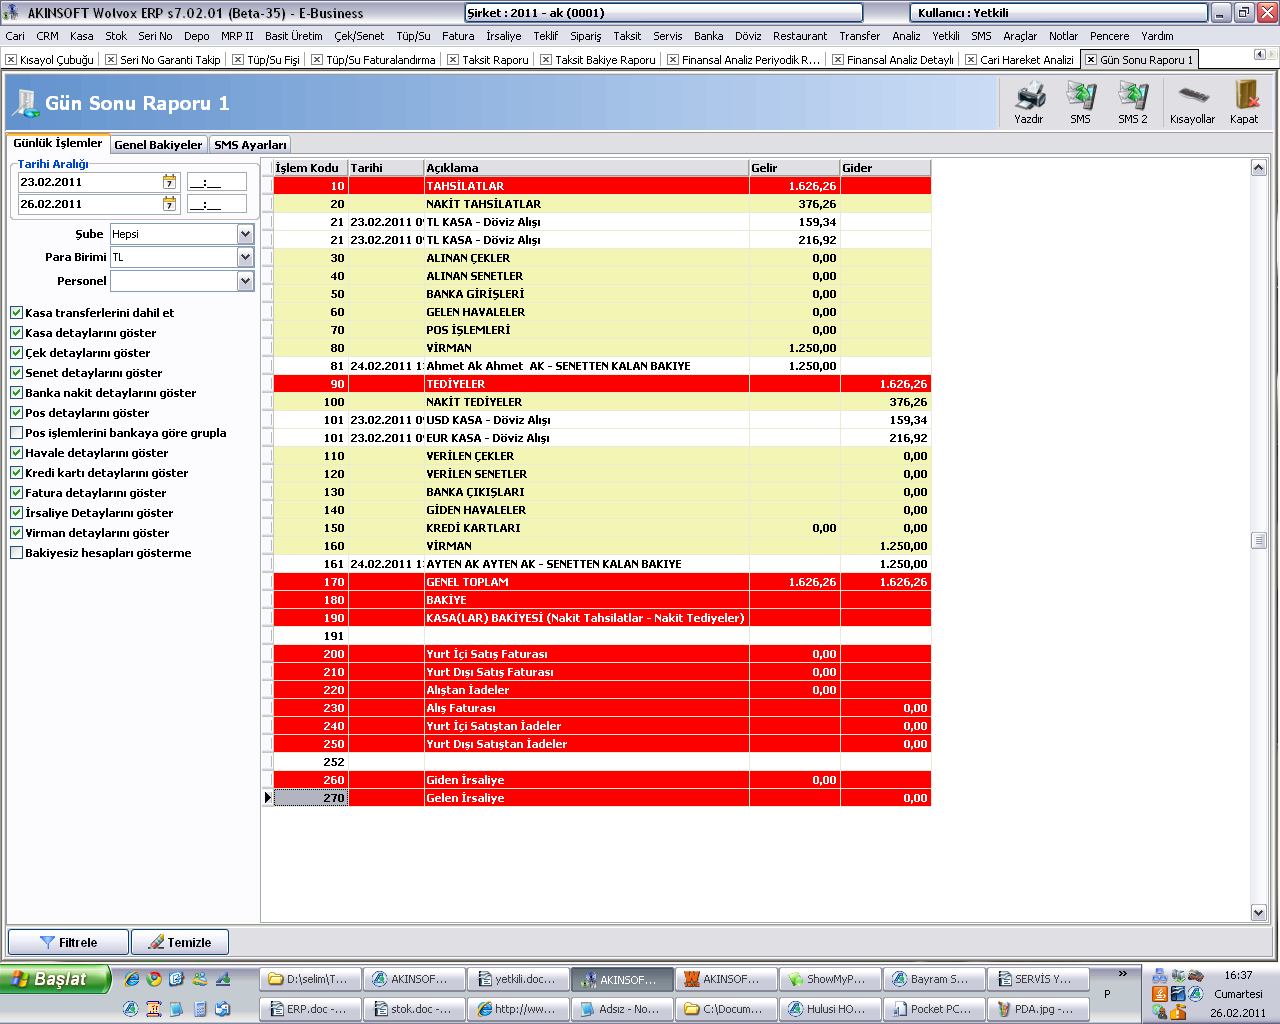Open the Fatura menu
Screen dimensions: 1280x1024
click(x=458, y=36)
